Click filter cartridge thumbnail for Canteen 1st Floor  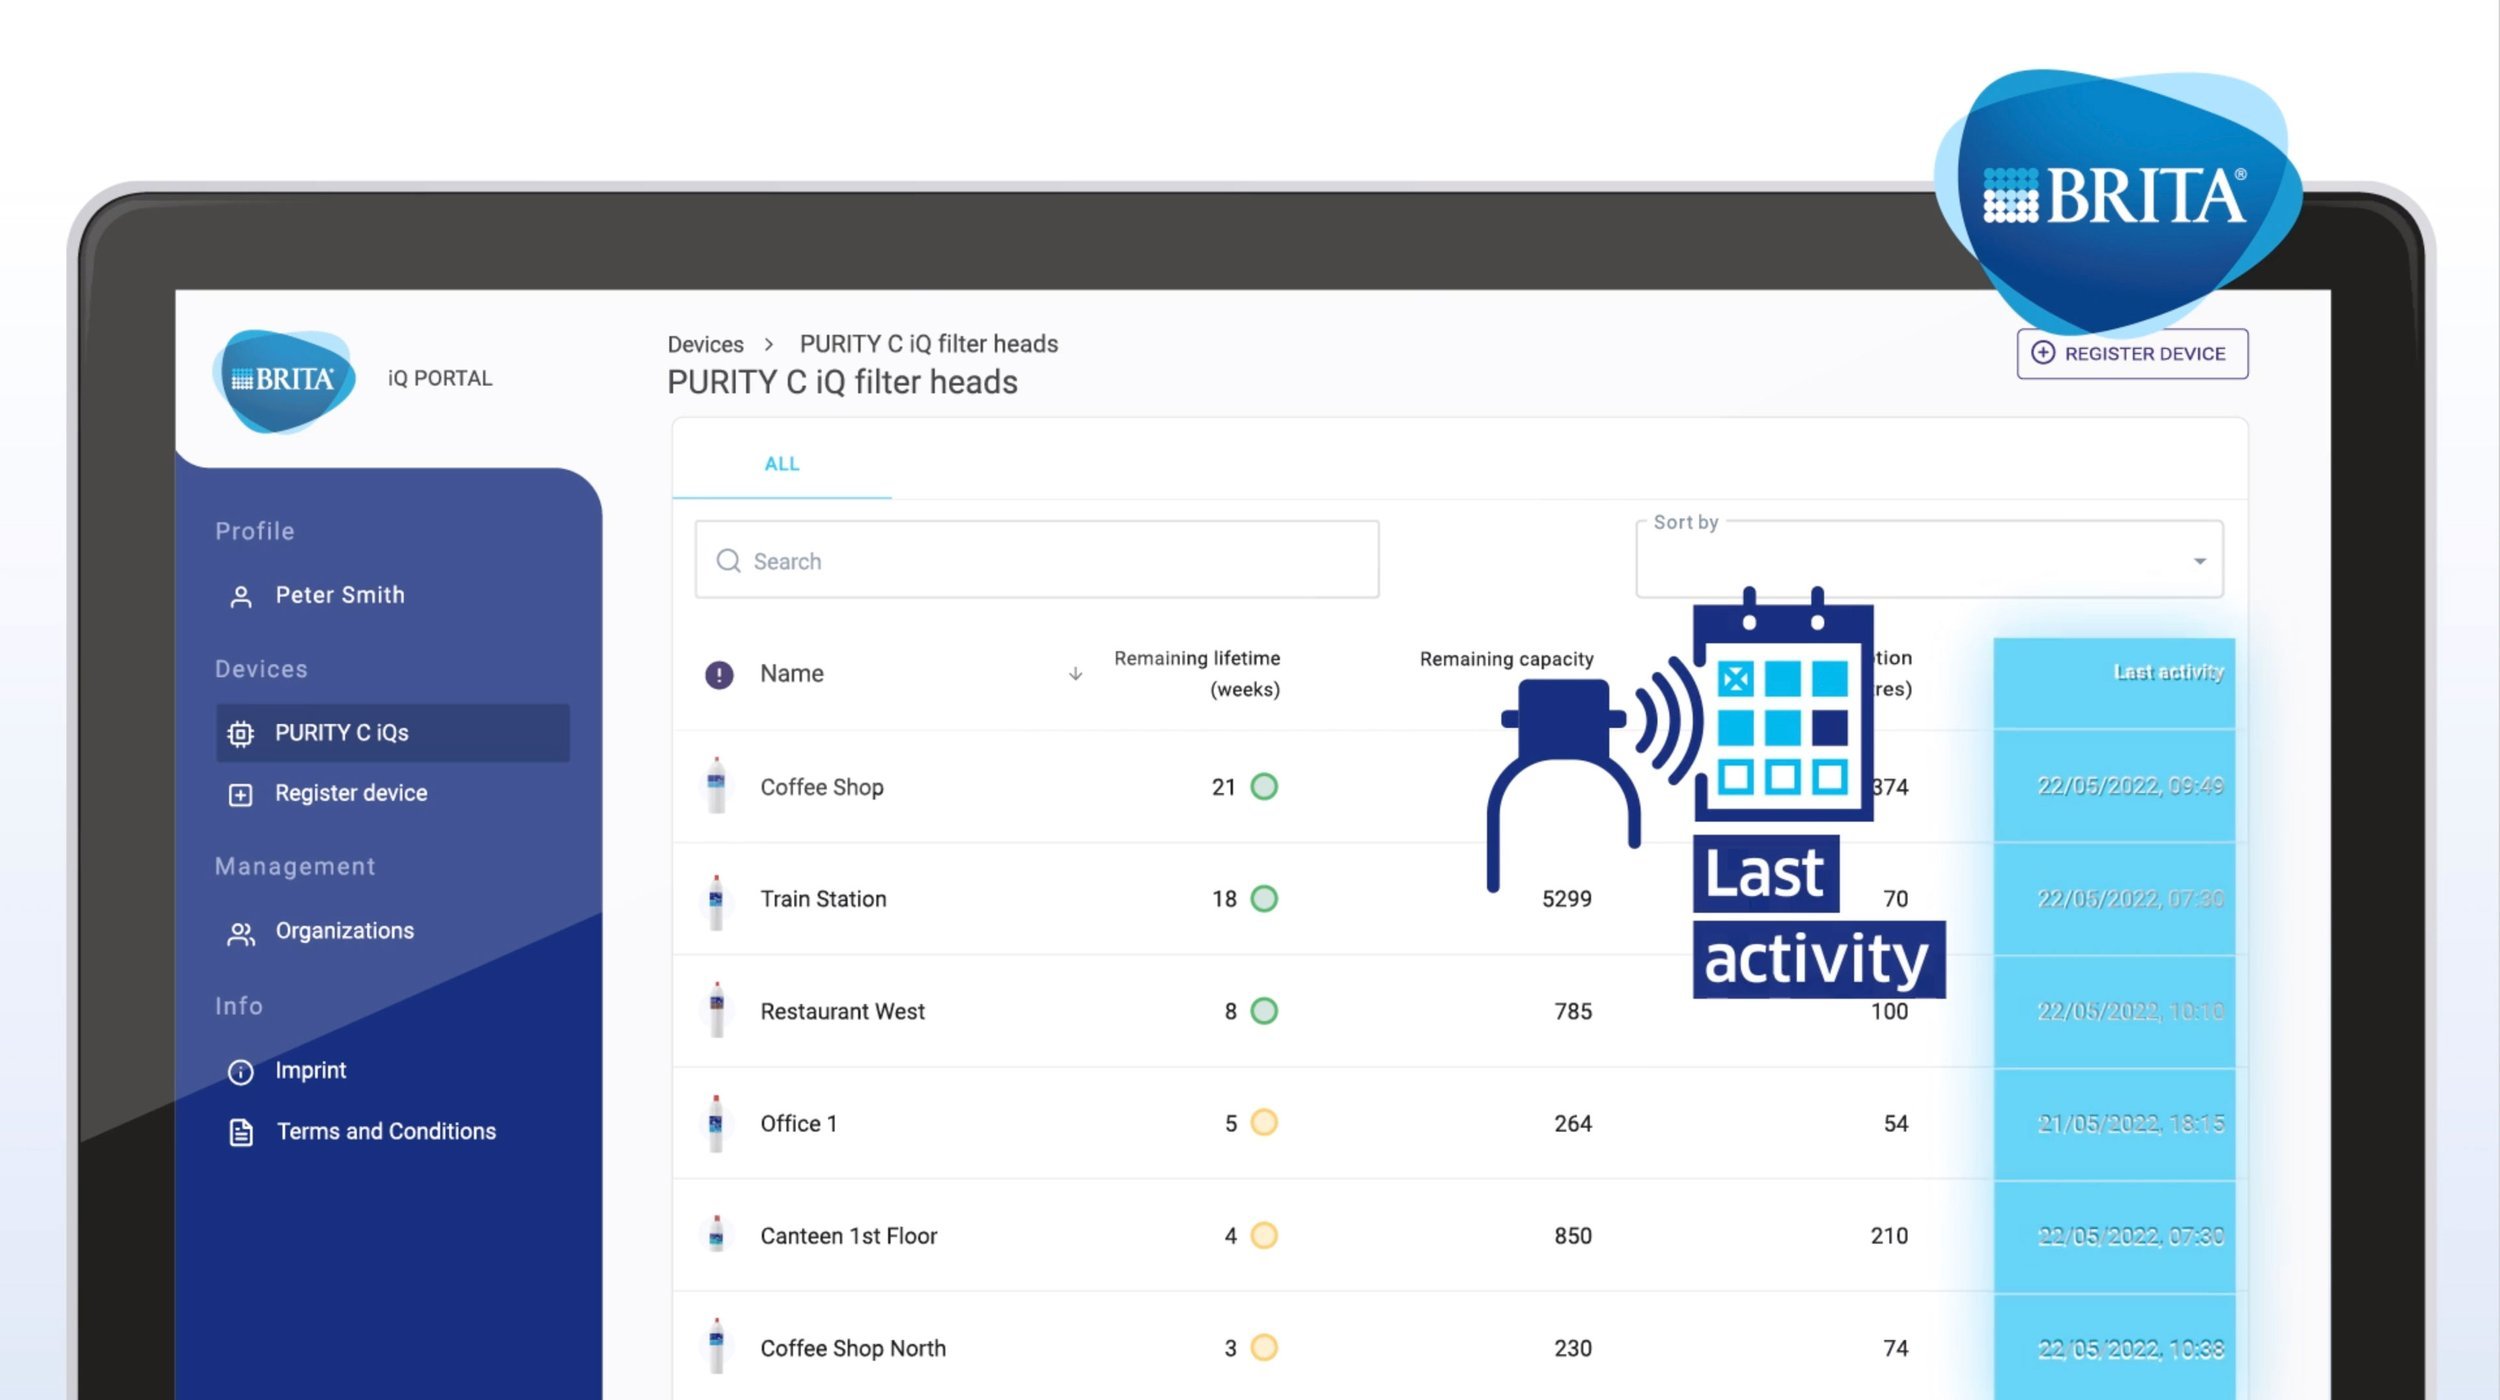[716, 1235]
